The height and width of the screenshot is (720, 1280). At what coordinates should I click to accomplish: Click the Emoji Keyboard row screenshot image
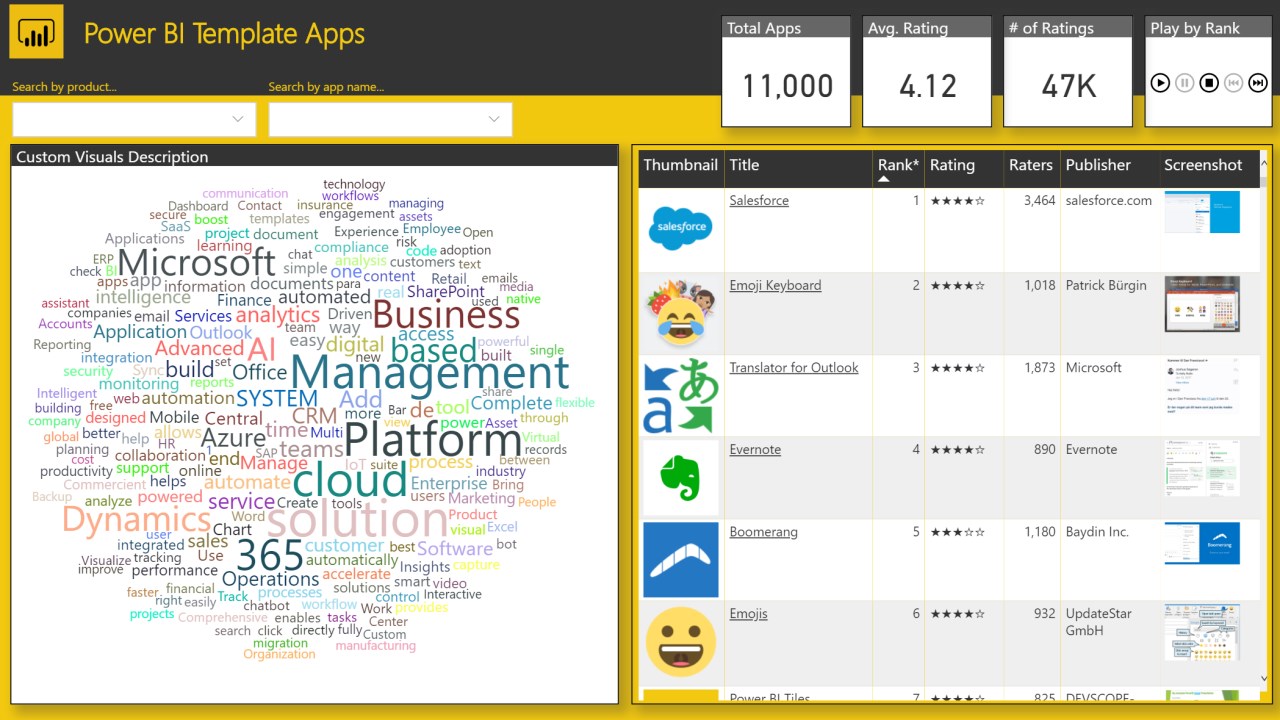click(x=1202, y=304)
